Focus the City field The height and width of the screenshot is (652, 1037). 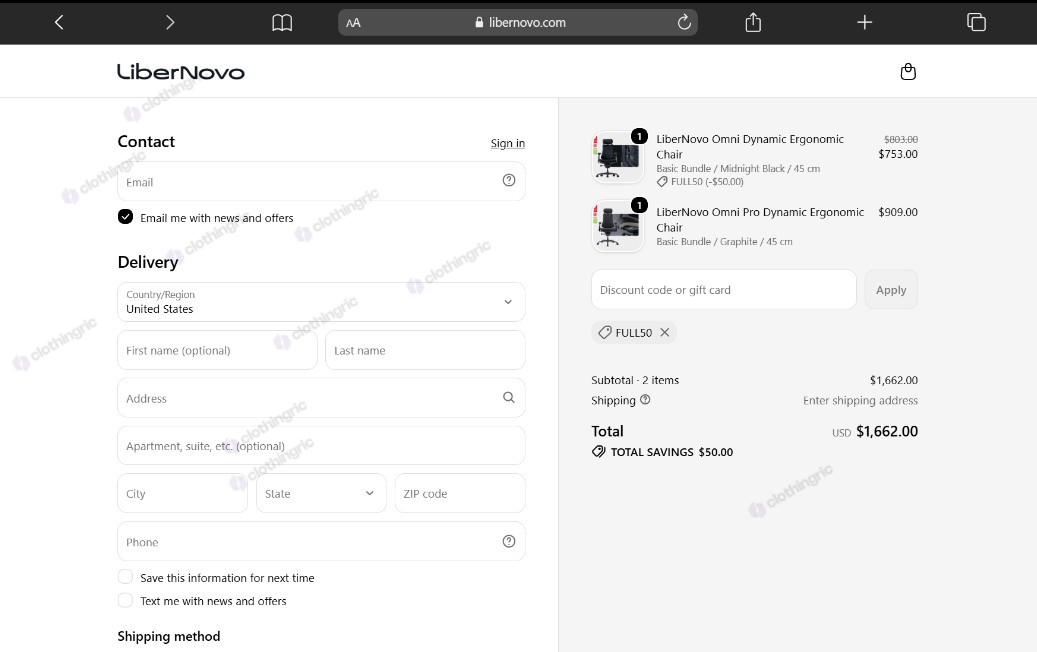click(183, 493)
